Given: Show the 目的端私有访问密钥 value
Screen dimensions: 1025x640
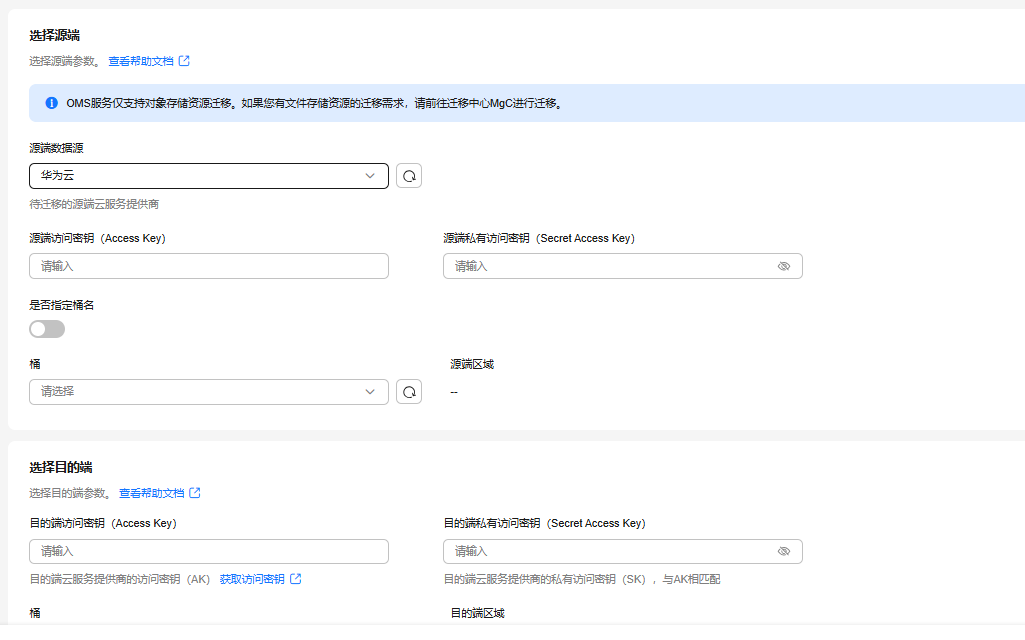Looking at the screenshot, I should [784, 552].
